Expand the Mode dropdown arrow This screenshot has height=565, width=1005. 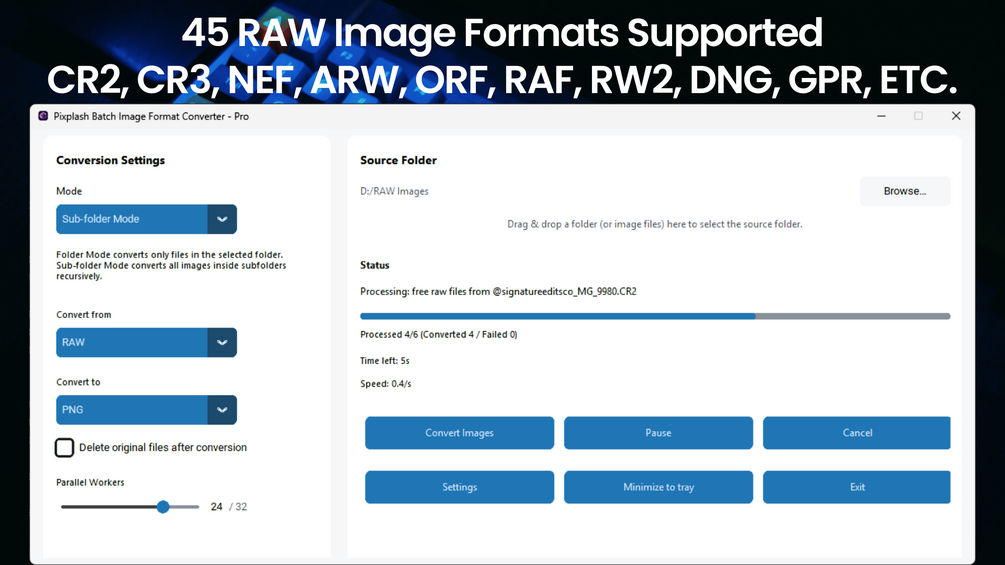pyautogui.click(x=222, y=219)
